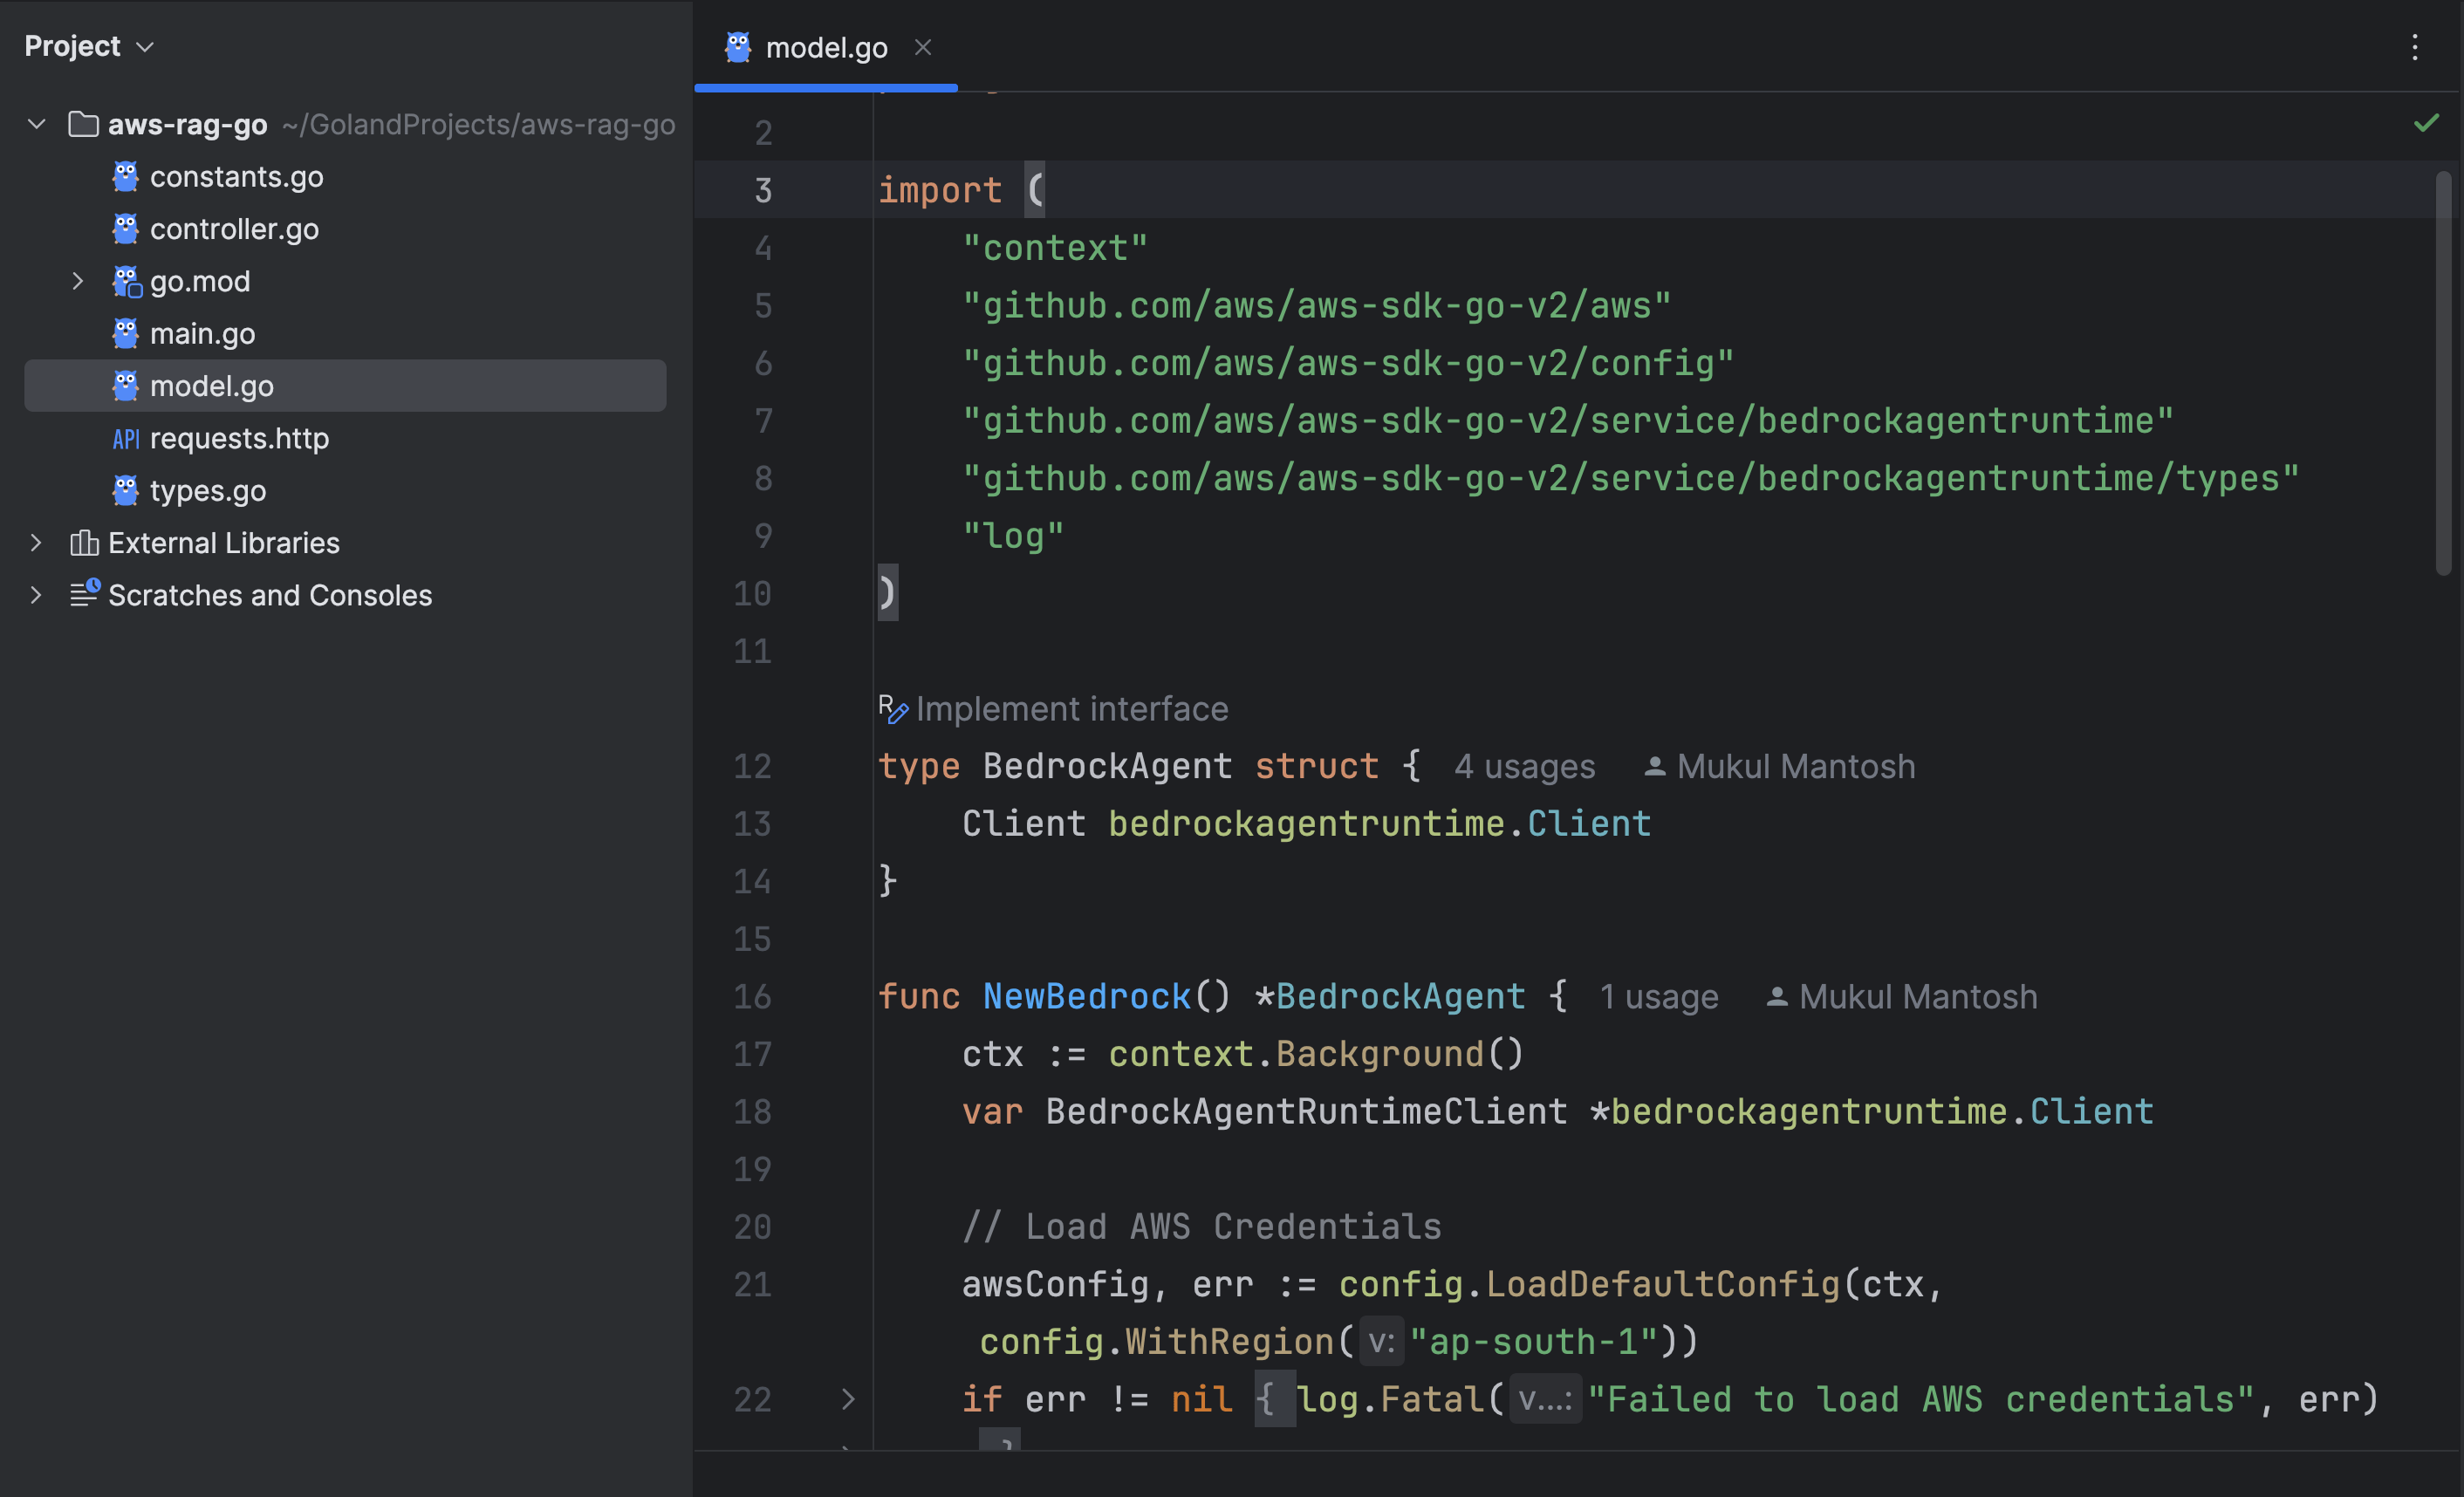Click the aws-rag-go folder icon
The image size is (2464, 1497).
83,124
